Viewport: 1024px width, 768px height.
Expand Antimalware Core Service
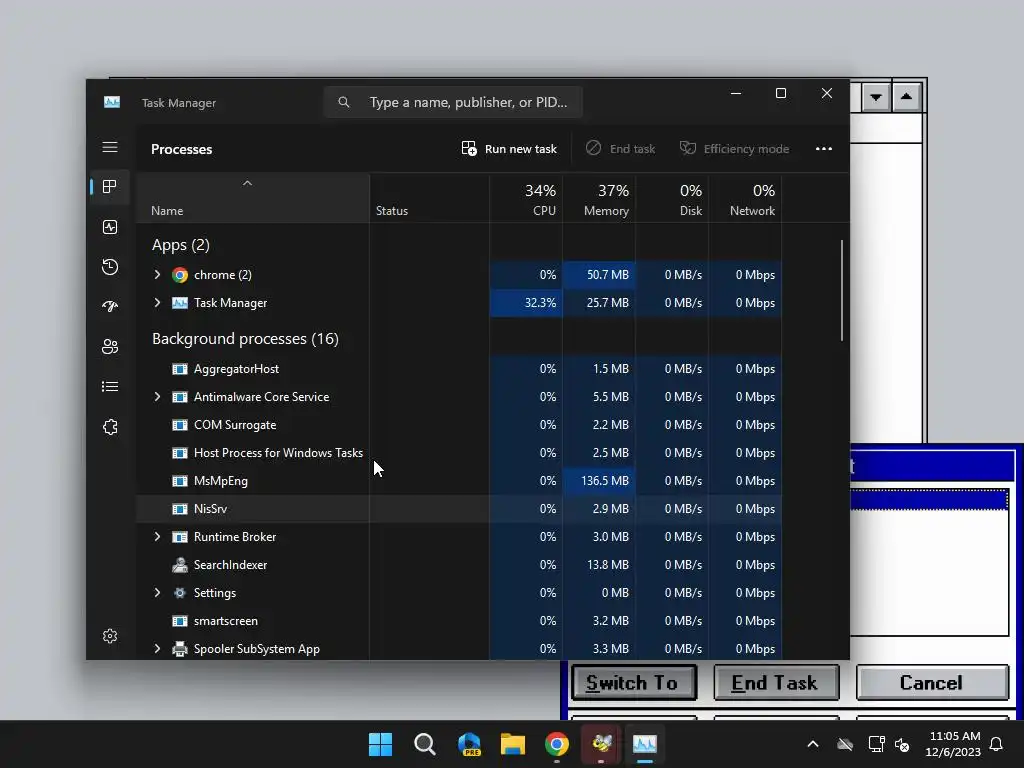click(x=157, y=397)
